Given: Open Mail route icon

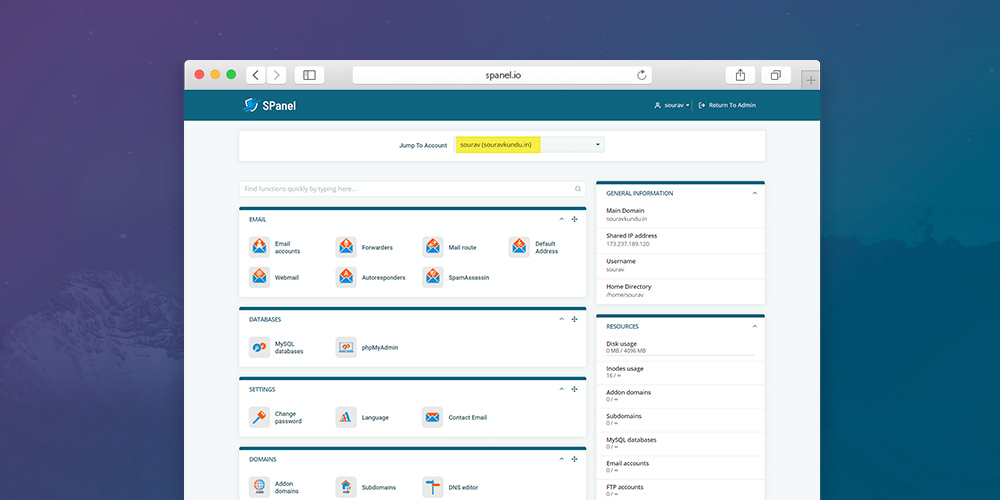Looking at the screenshot, I should [432, 247].
